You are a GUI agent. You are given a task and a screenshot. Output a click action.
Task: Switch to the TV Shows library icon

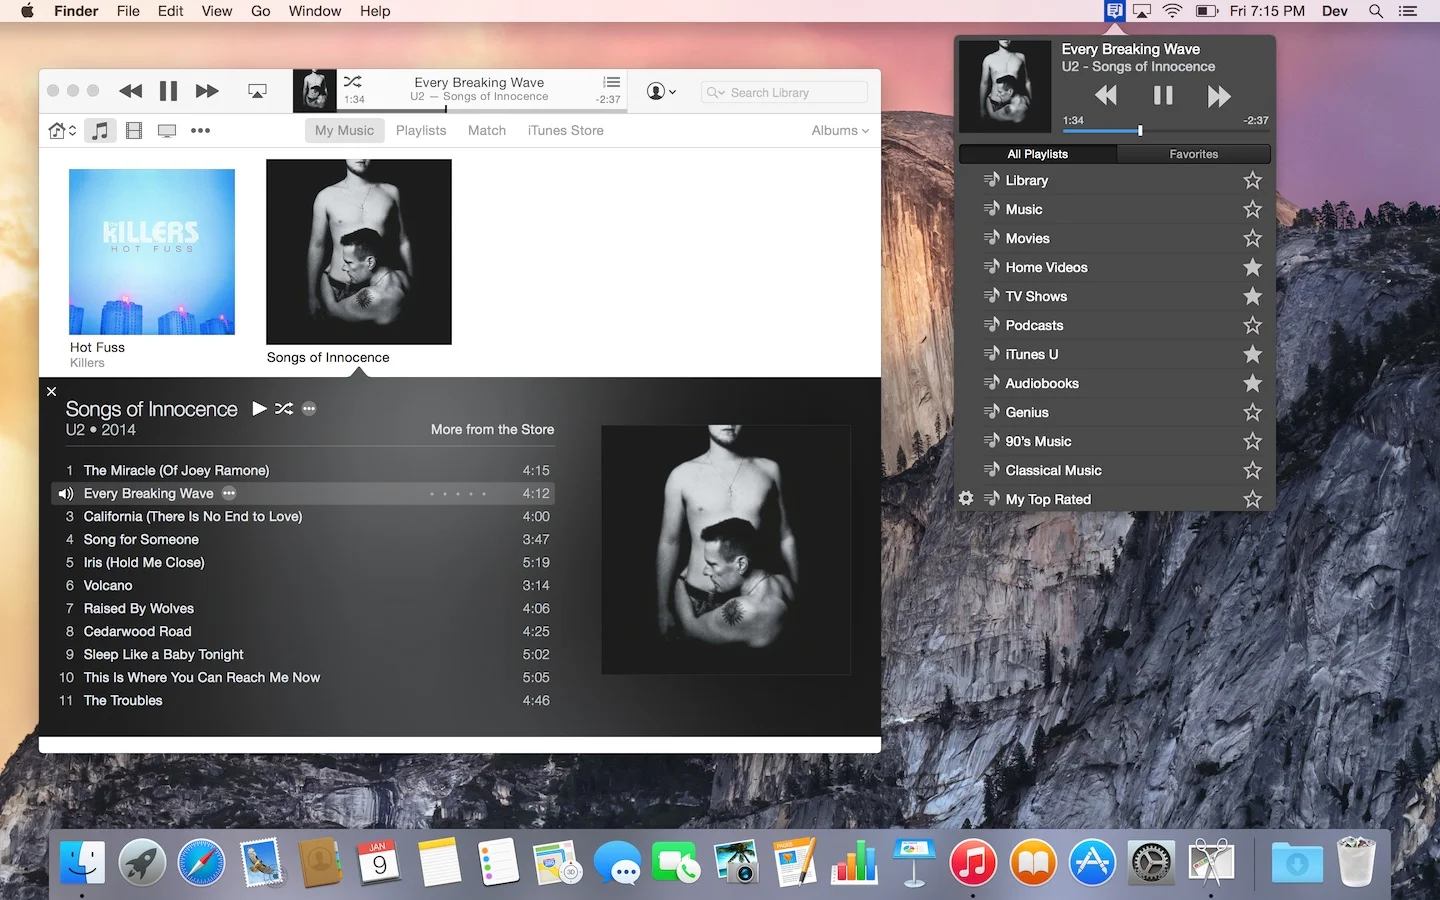167,130
